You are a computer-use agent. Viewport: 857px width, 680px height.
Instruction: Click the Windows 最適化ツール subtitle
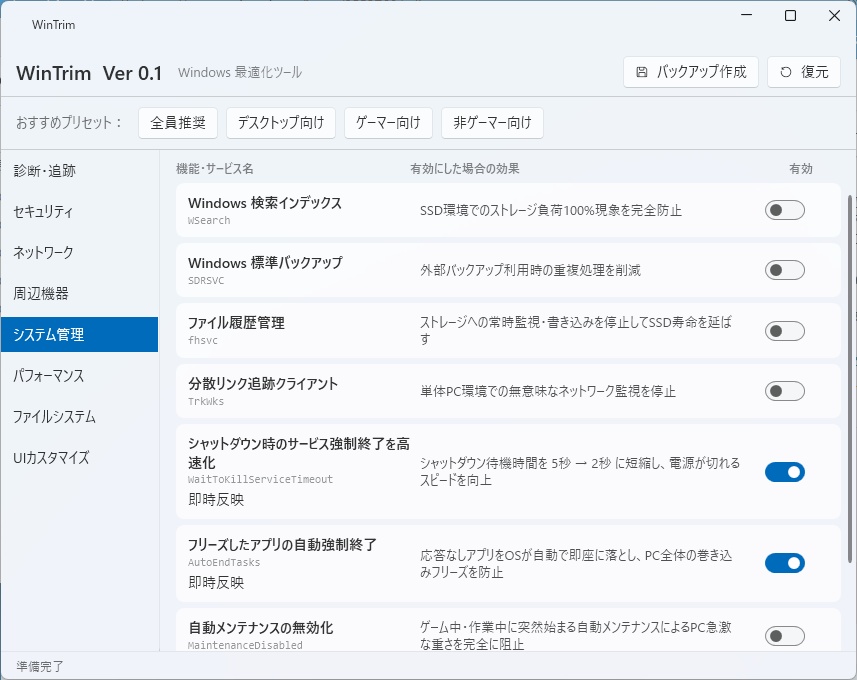point(240,72)
